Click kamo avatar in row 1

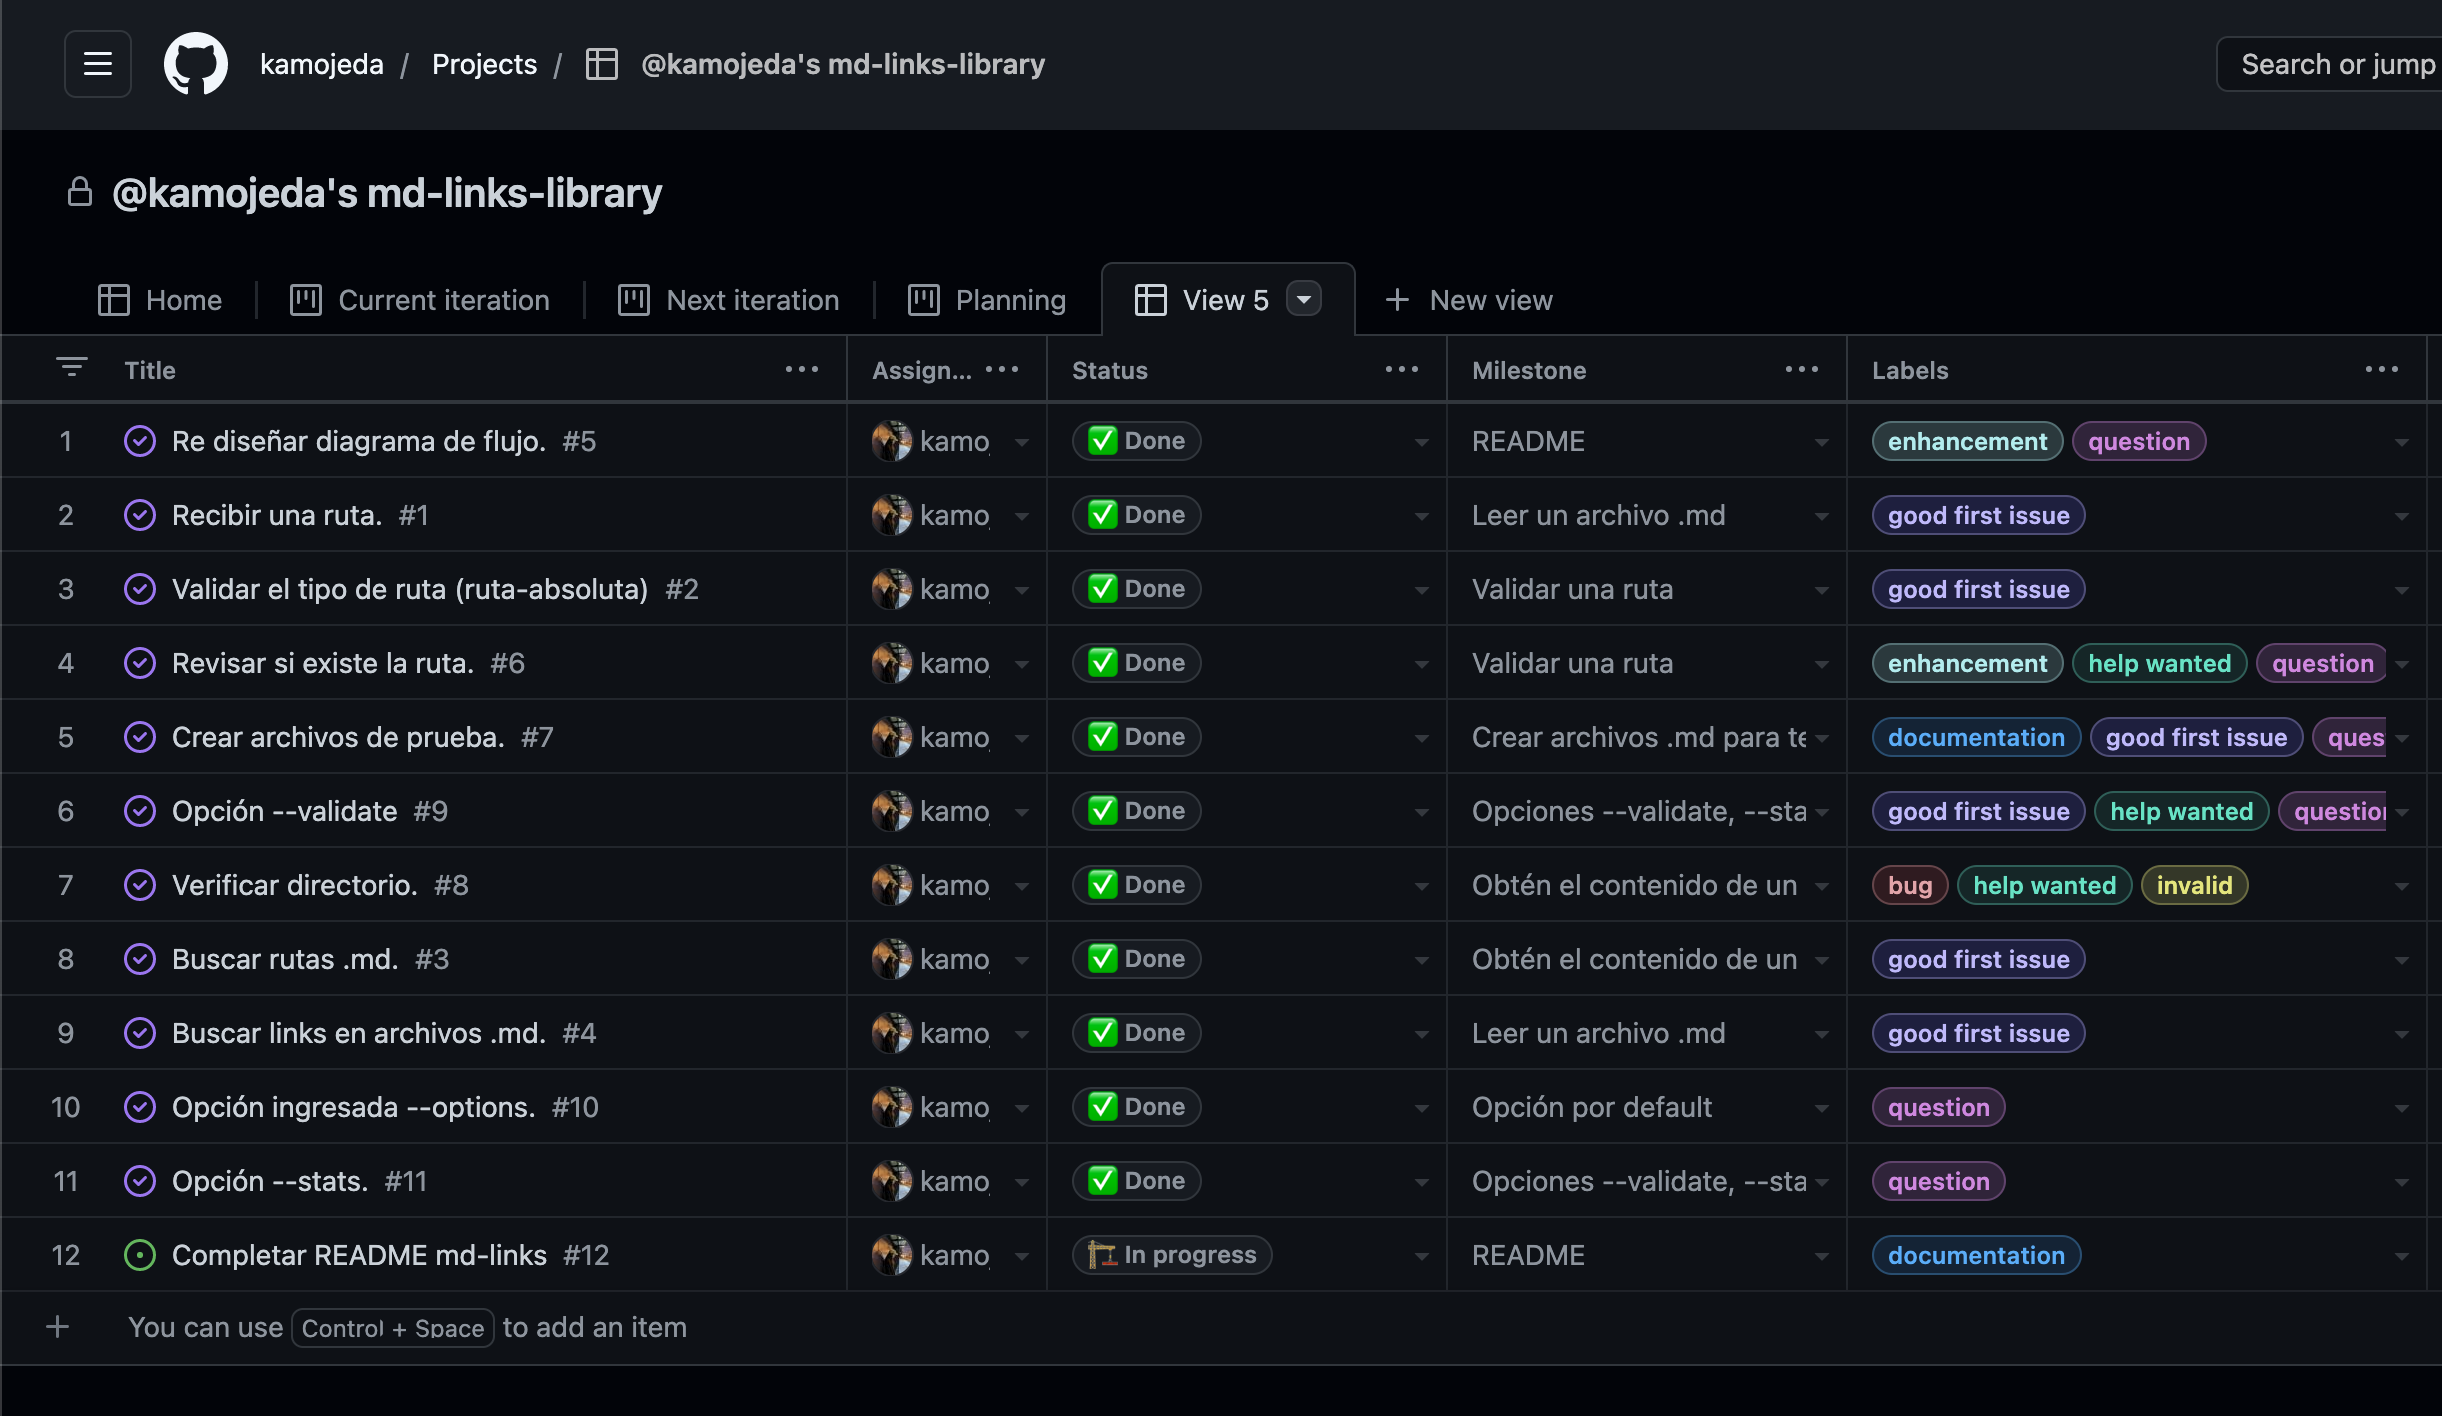pyautogui.click(x=891, y=441)
